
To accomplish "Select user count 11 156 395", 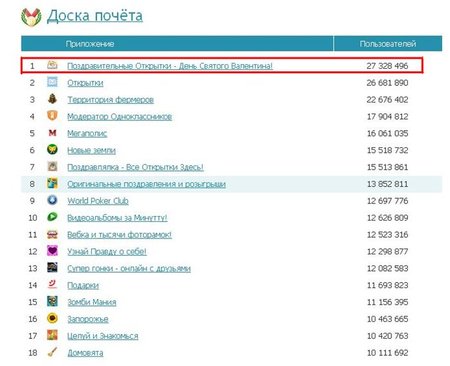I will 387,302.
